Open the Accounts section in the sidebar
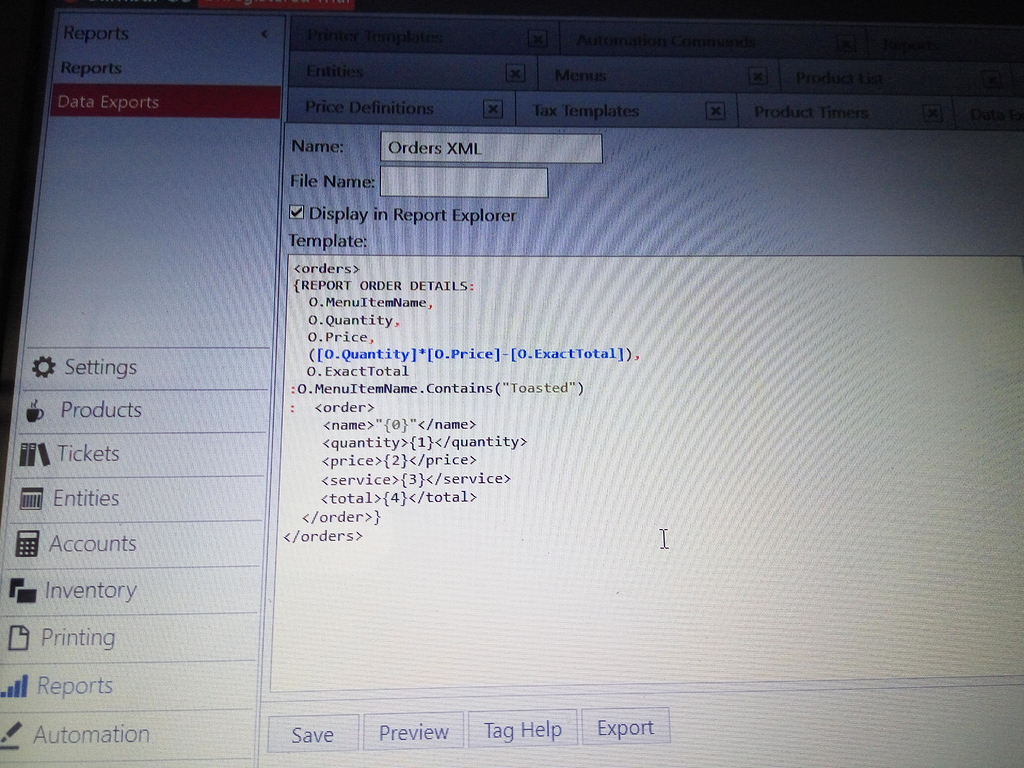 91,544
